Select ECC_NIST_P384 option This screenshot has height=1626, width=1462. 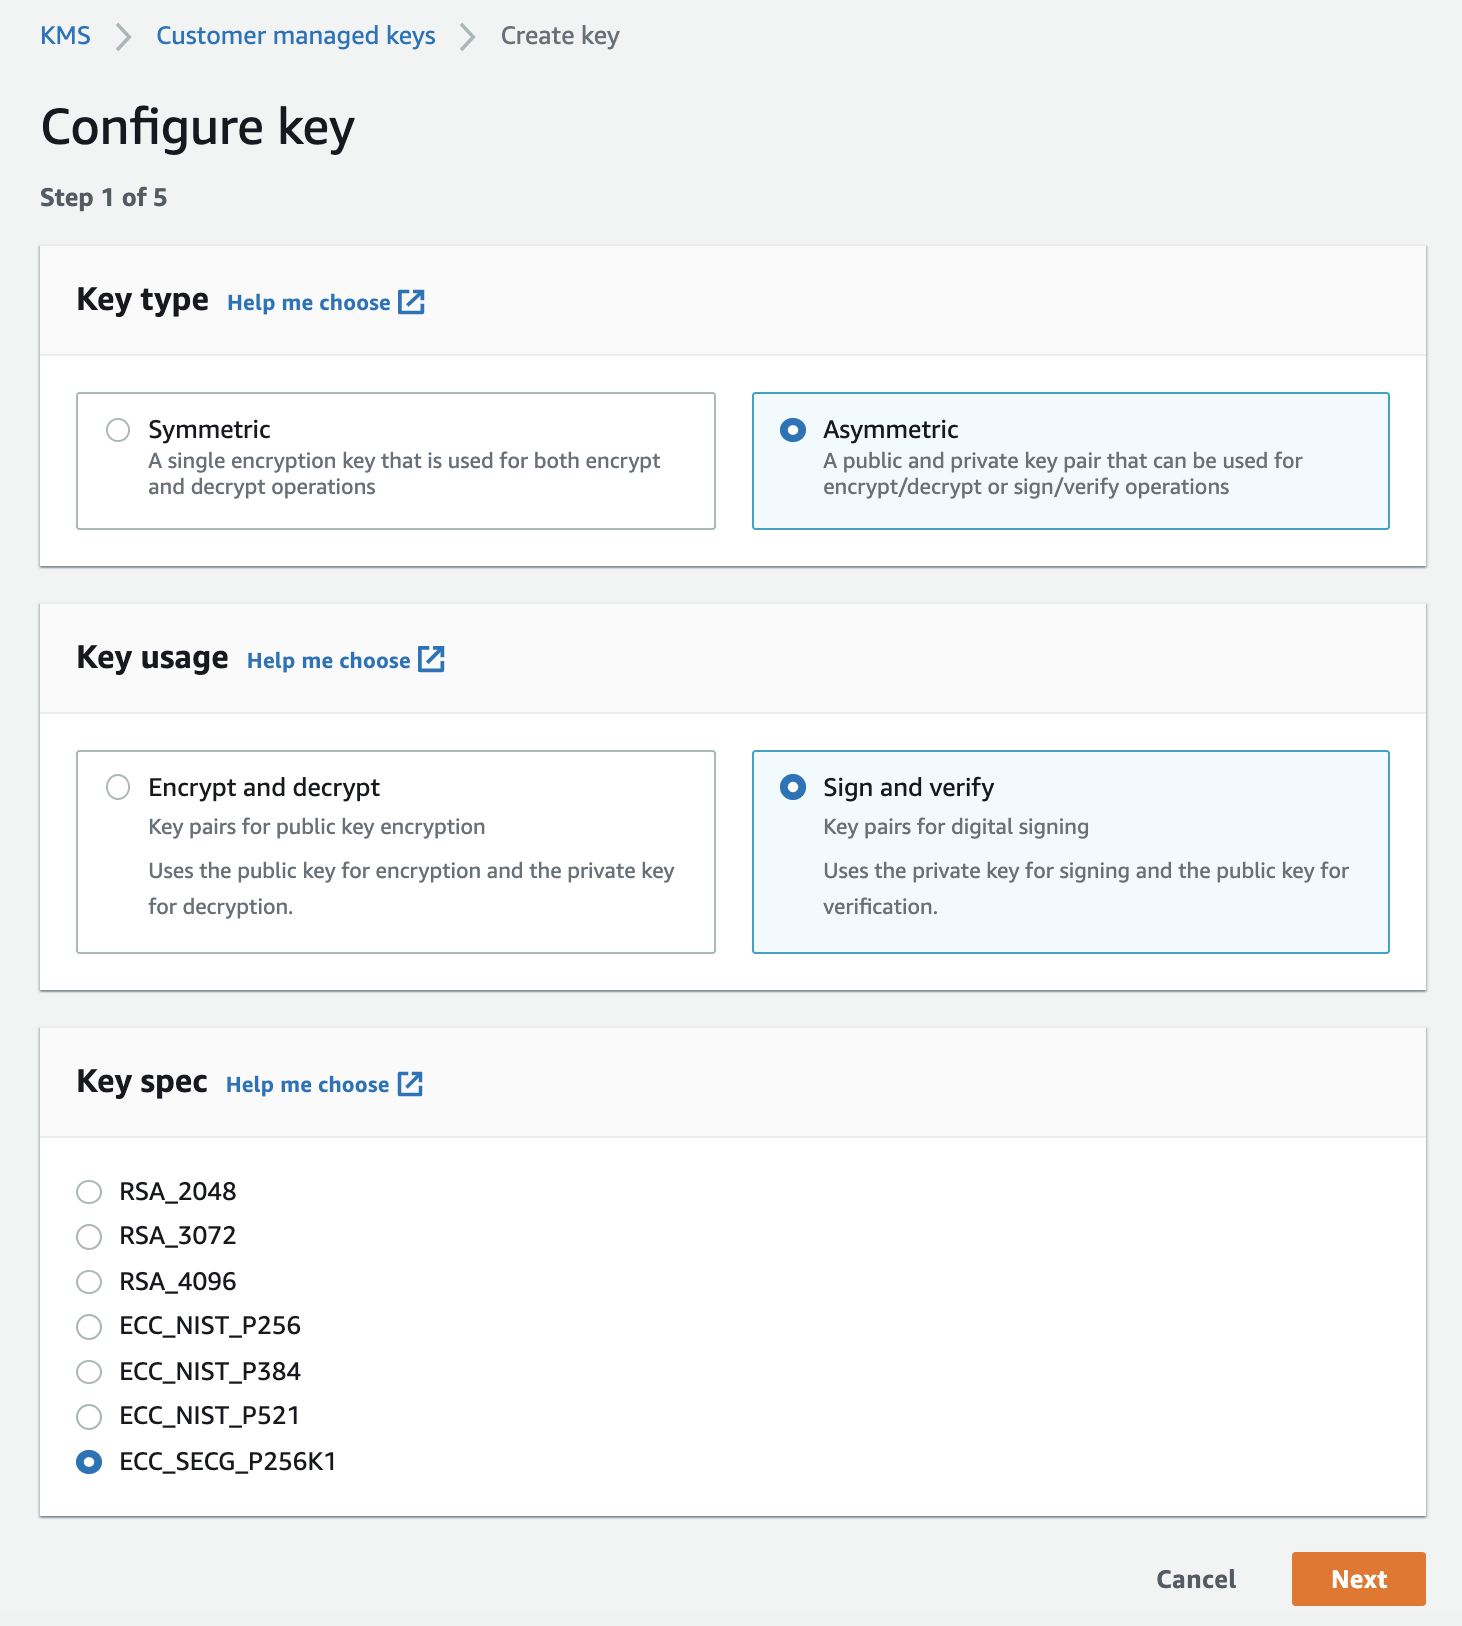pos(89,1372)
